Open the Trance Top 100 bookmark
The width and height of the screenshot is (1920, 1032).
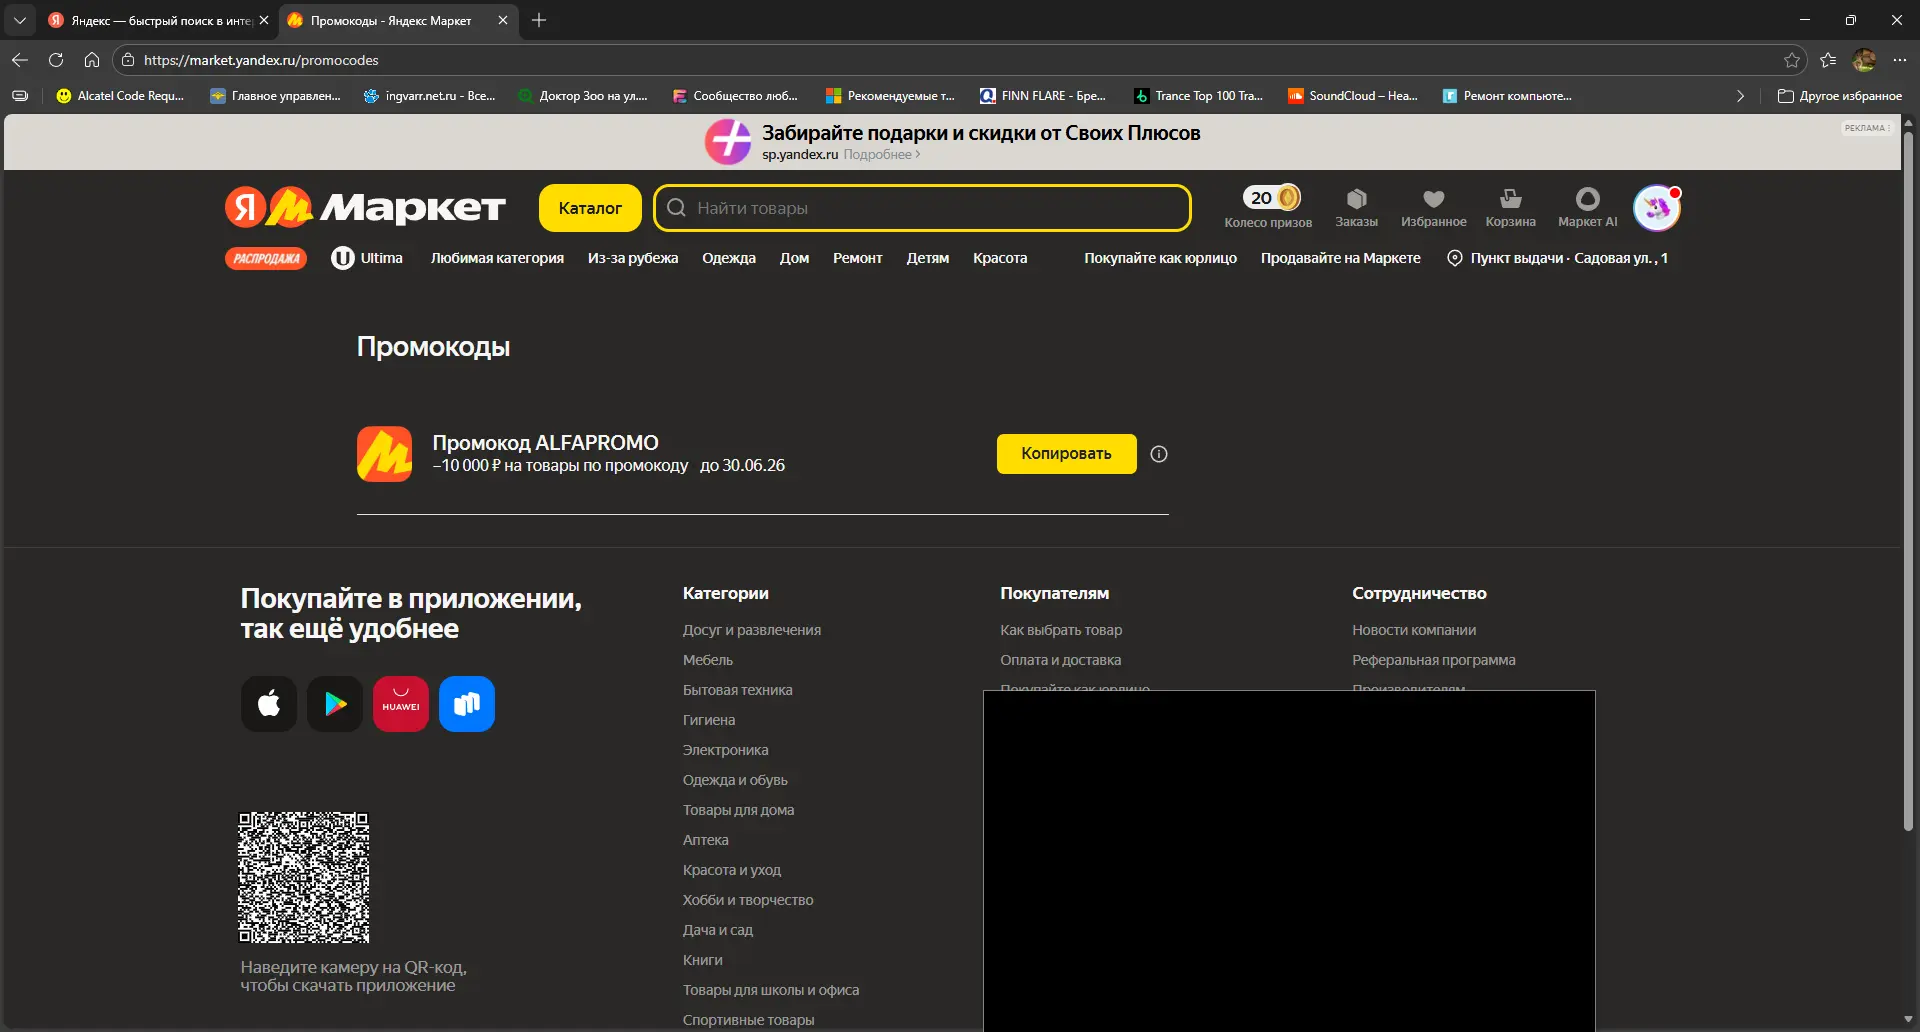[x=1199, y=96]
